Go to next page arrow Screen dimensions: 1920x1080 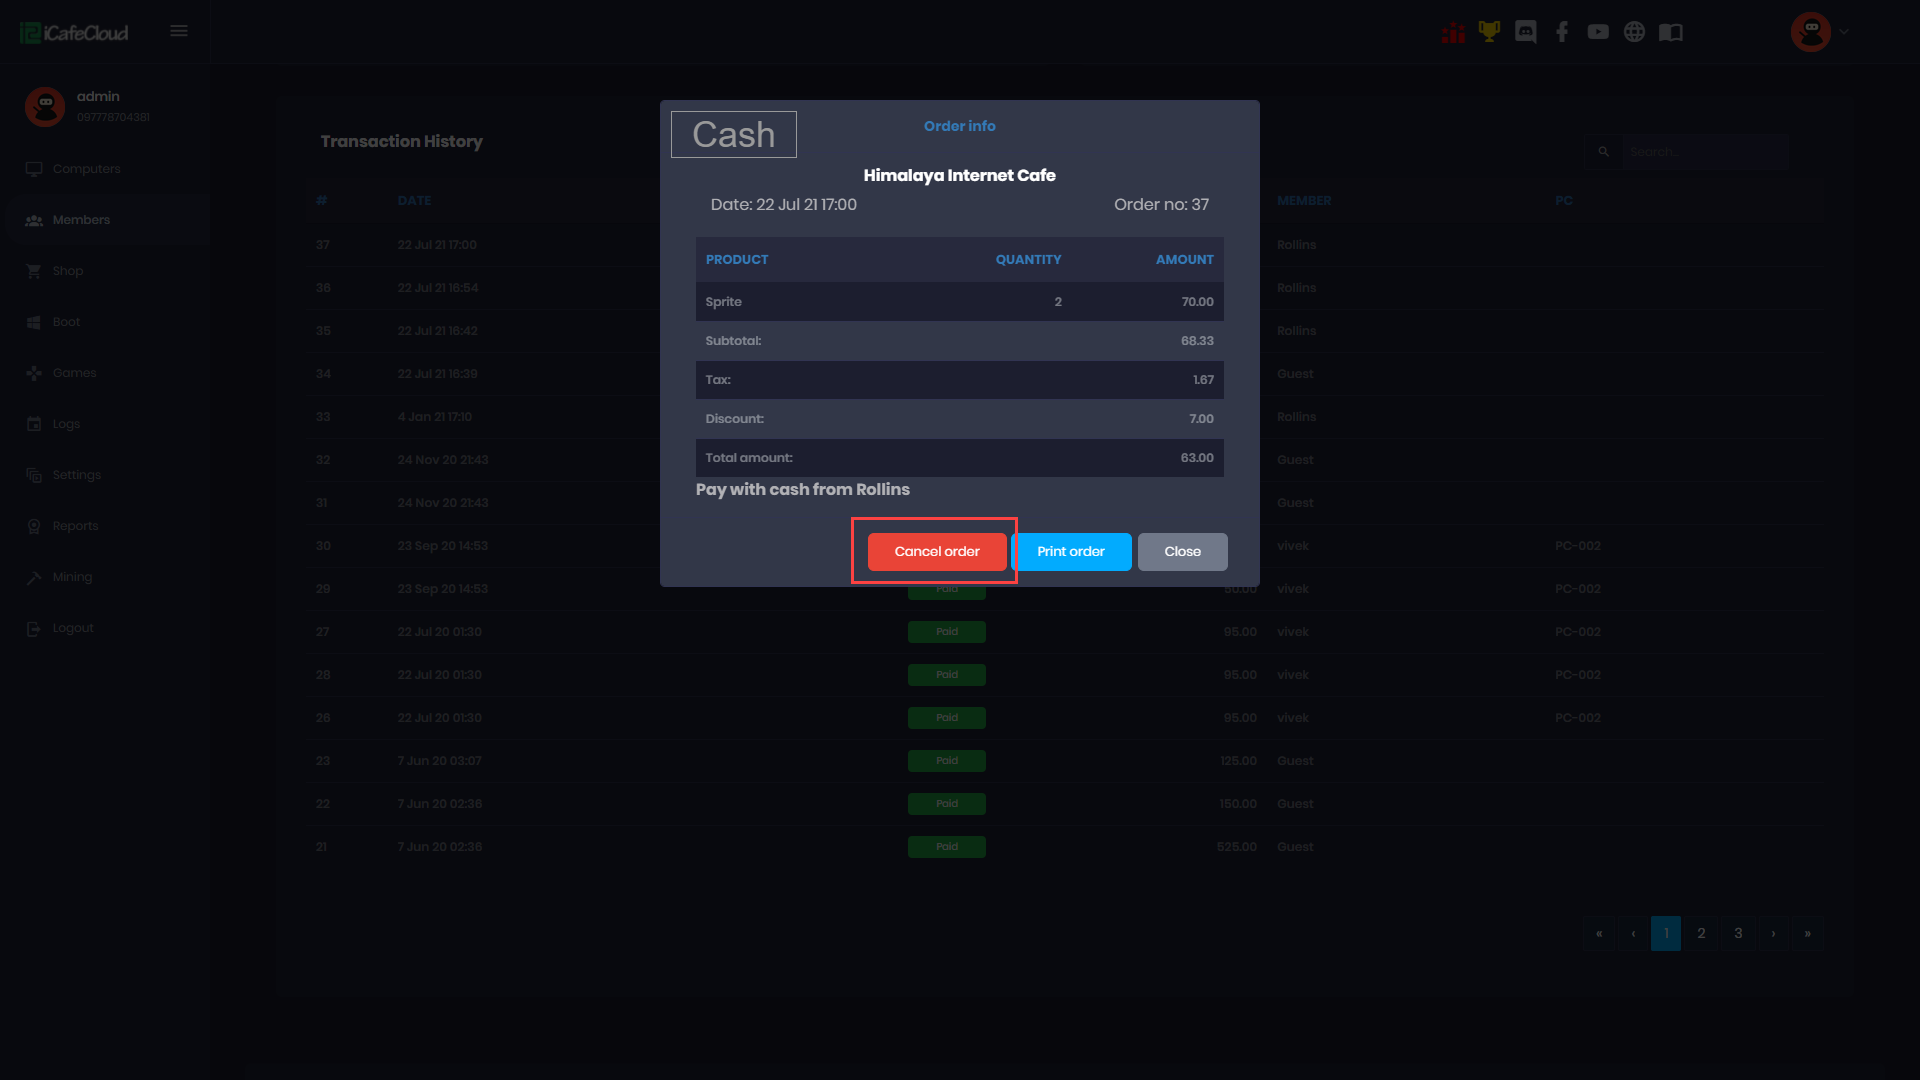coord(1773,933)
